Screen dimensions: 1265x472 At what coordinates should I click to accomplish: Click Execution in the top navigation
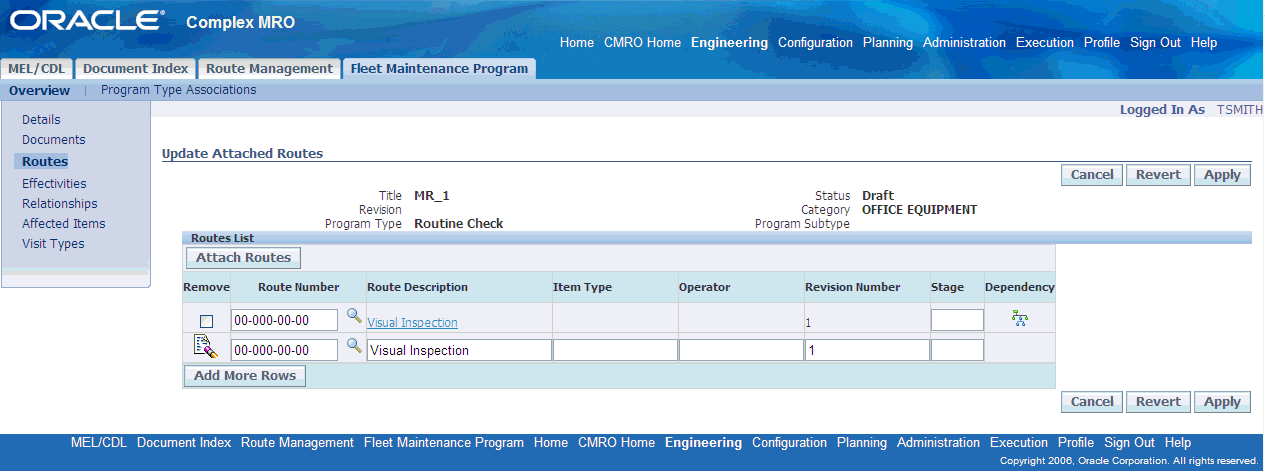pyautogui.click(x=1045, y=43)
